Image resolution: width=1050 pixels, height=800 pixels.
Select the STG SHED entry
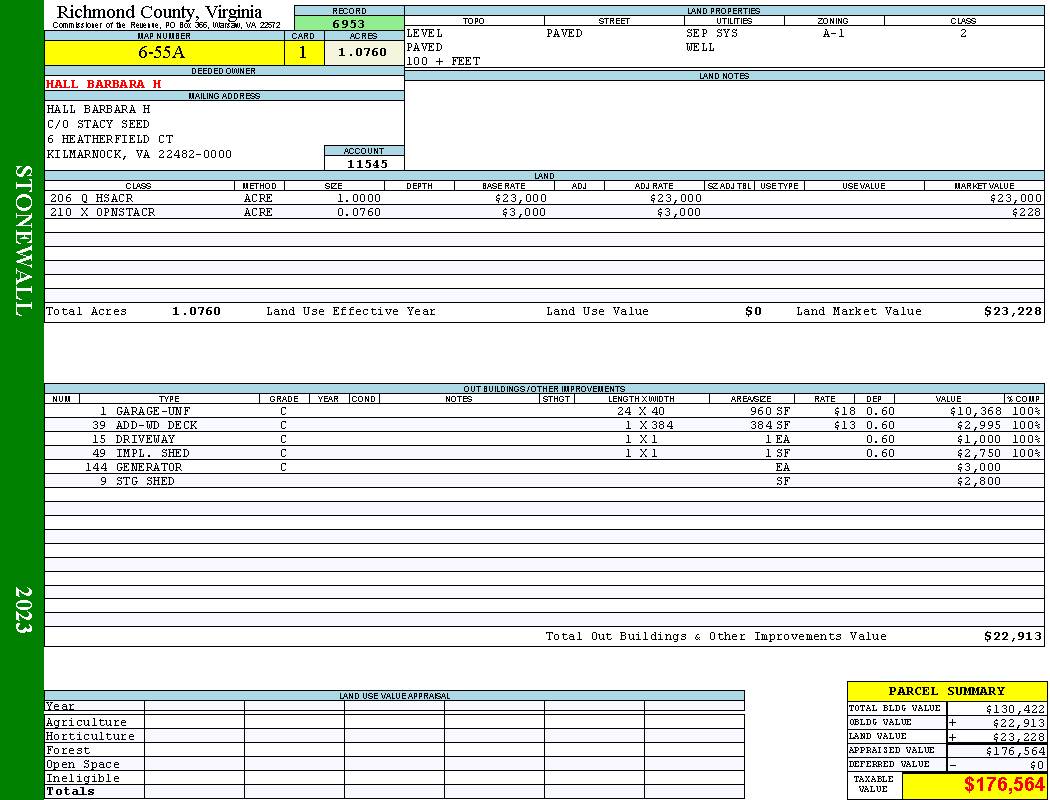(x=145, y=481)
